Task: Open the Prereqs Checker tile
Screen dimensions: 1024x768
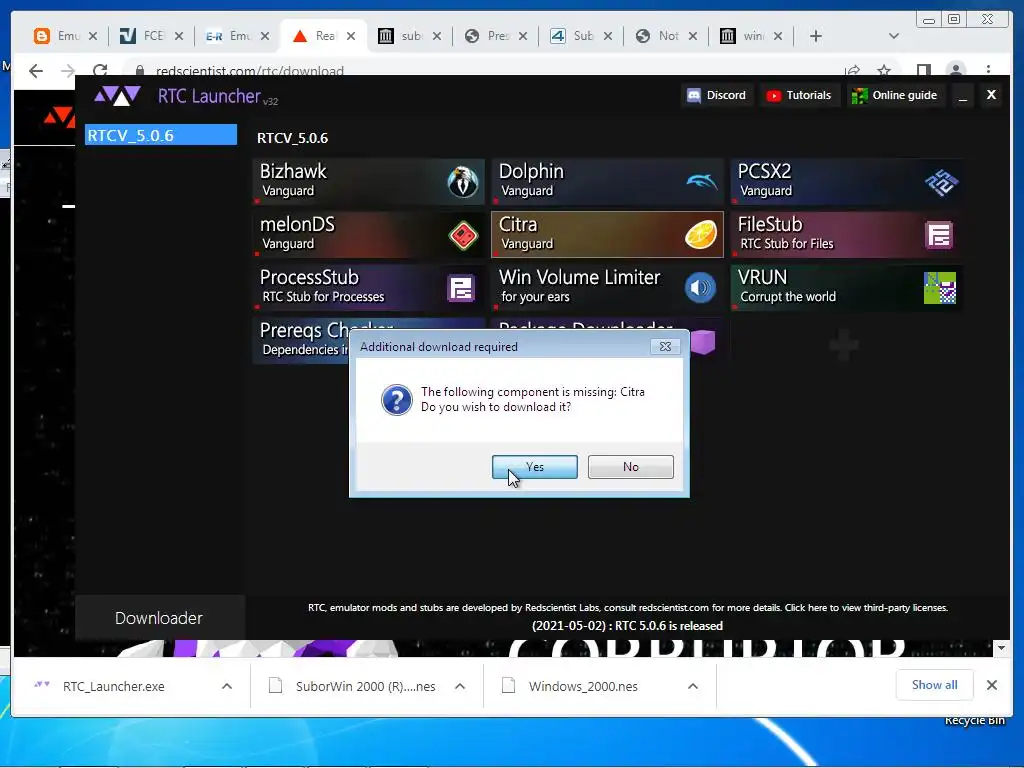Action: pos(300,340)
